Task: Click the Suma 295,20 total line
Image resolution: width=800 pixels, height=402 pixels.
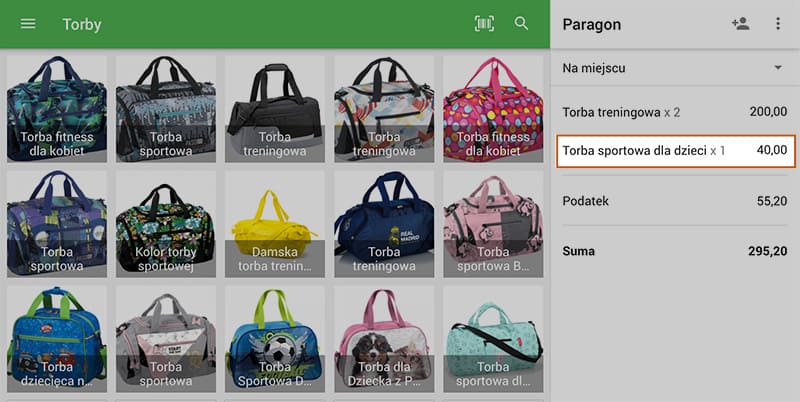Action: (674, 251)
